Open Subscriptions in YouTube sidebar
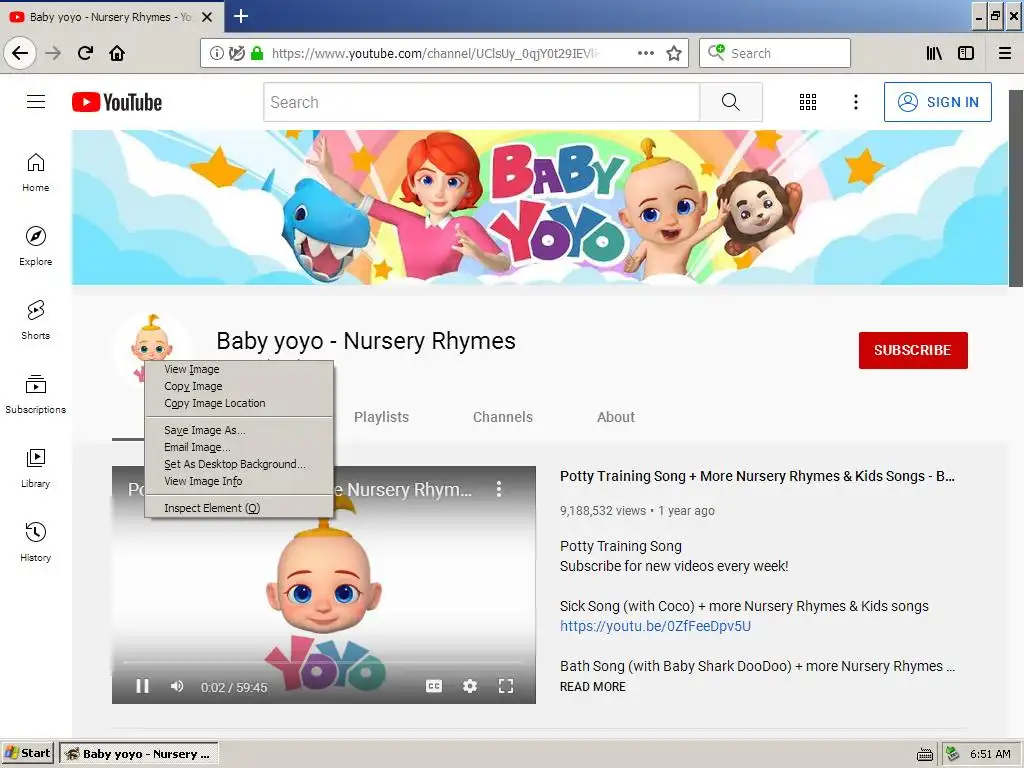The image size is (1024, 768). click(x=36, y=394)
